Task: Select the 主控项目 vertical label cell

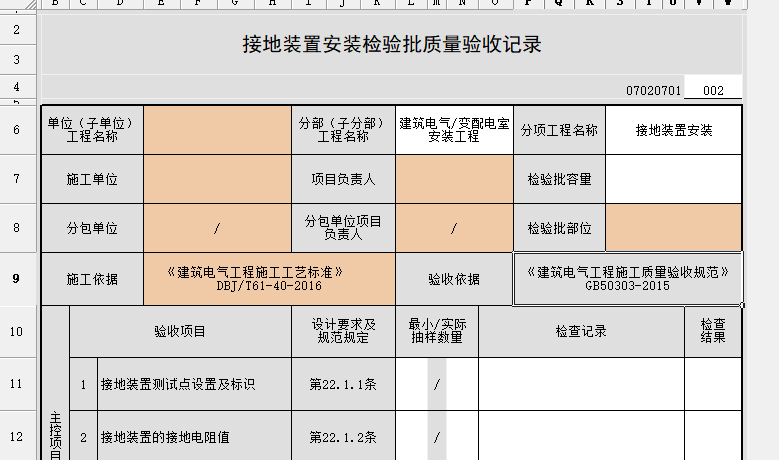Action: click(55, 384)
